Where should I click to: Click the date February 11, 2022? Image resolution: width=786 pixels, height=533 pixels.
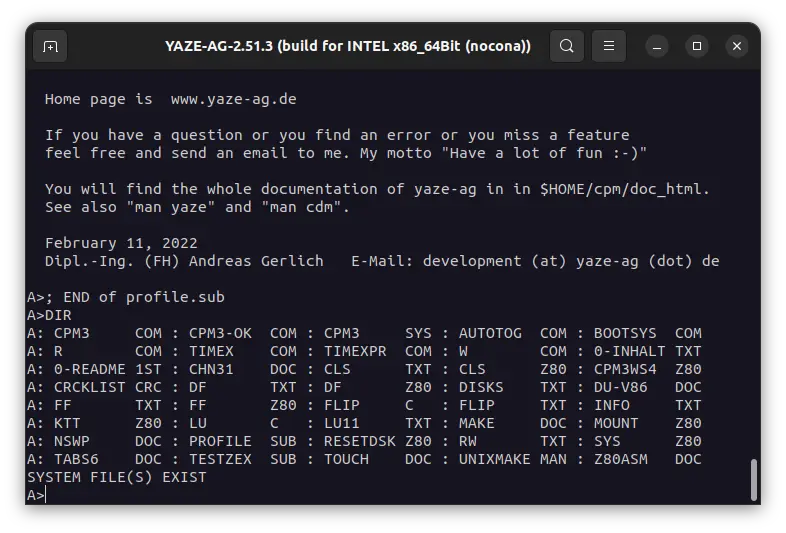tap(121, 243)
